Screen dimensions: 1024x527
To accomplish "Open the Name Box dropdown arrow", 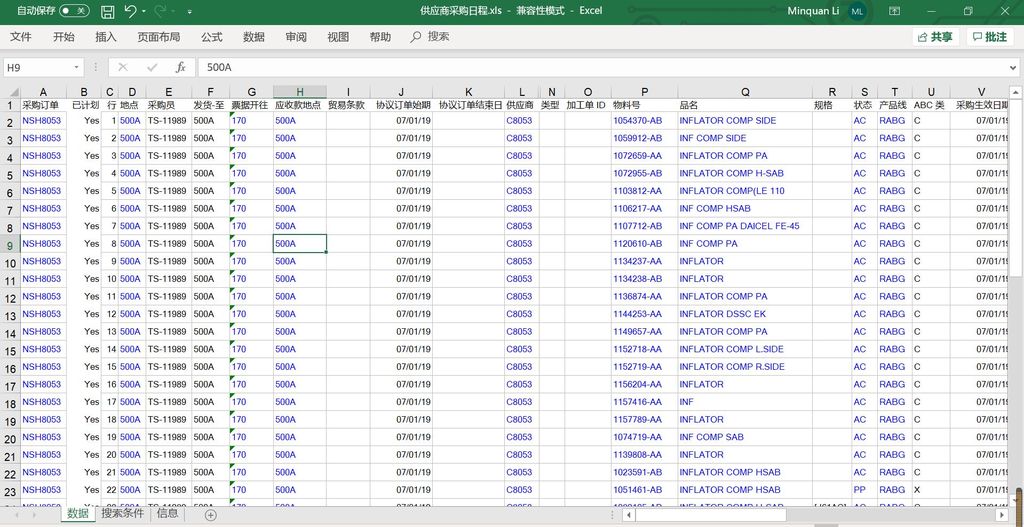I will [76, 67].
